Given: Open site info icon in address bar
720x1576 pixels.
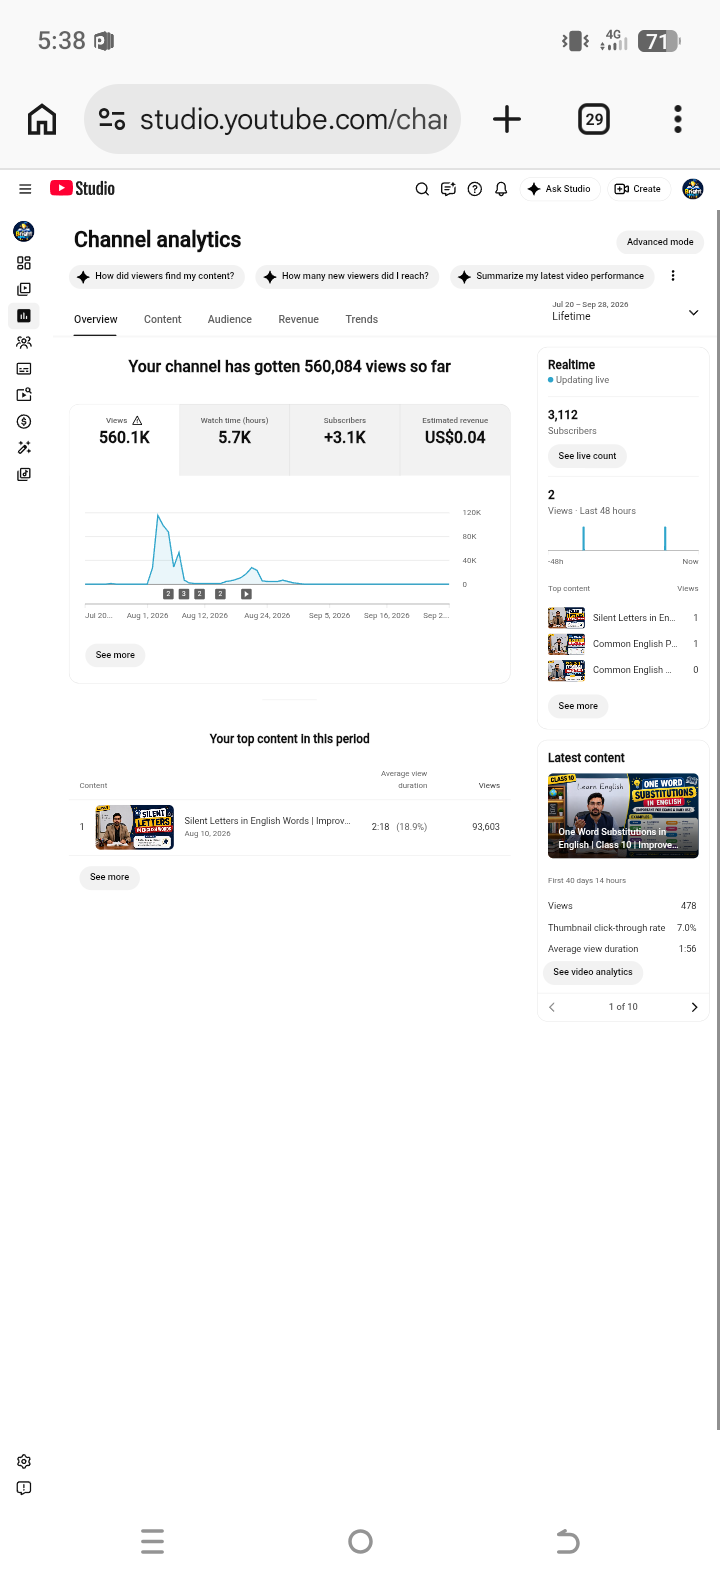Looking at the screenshot, I should pos(112,119).
